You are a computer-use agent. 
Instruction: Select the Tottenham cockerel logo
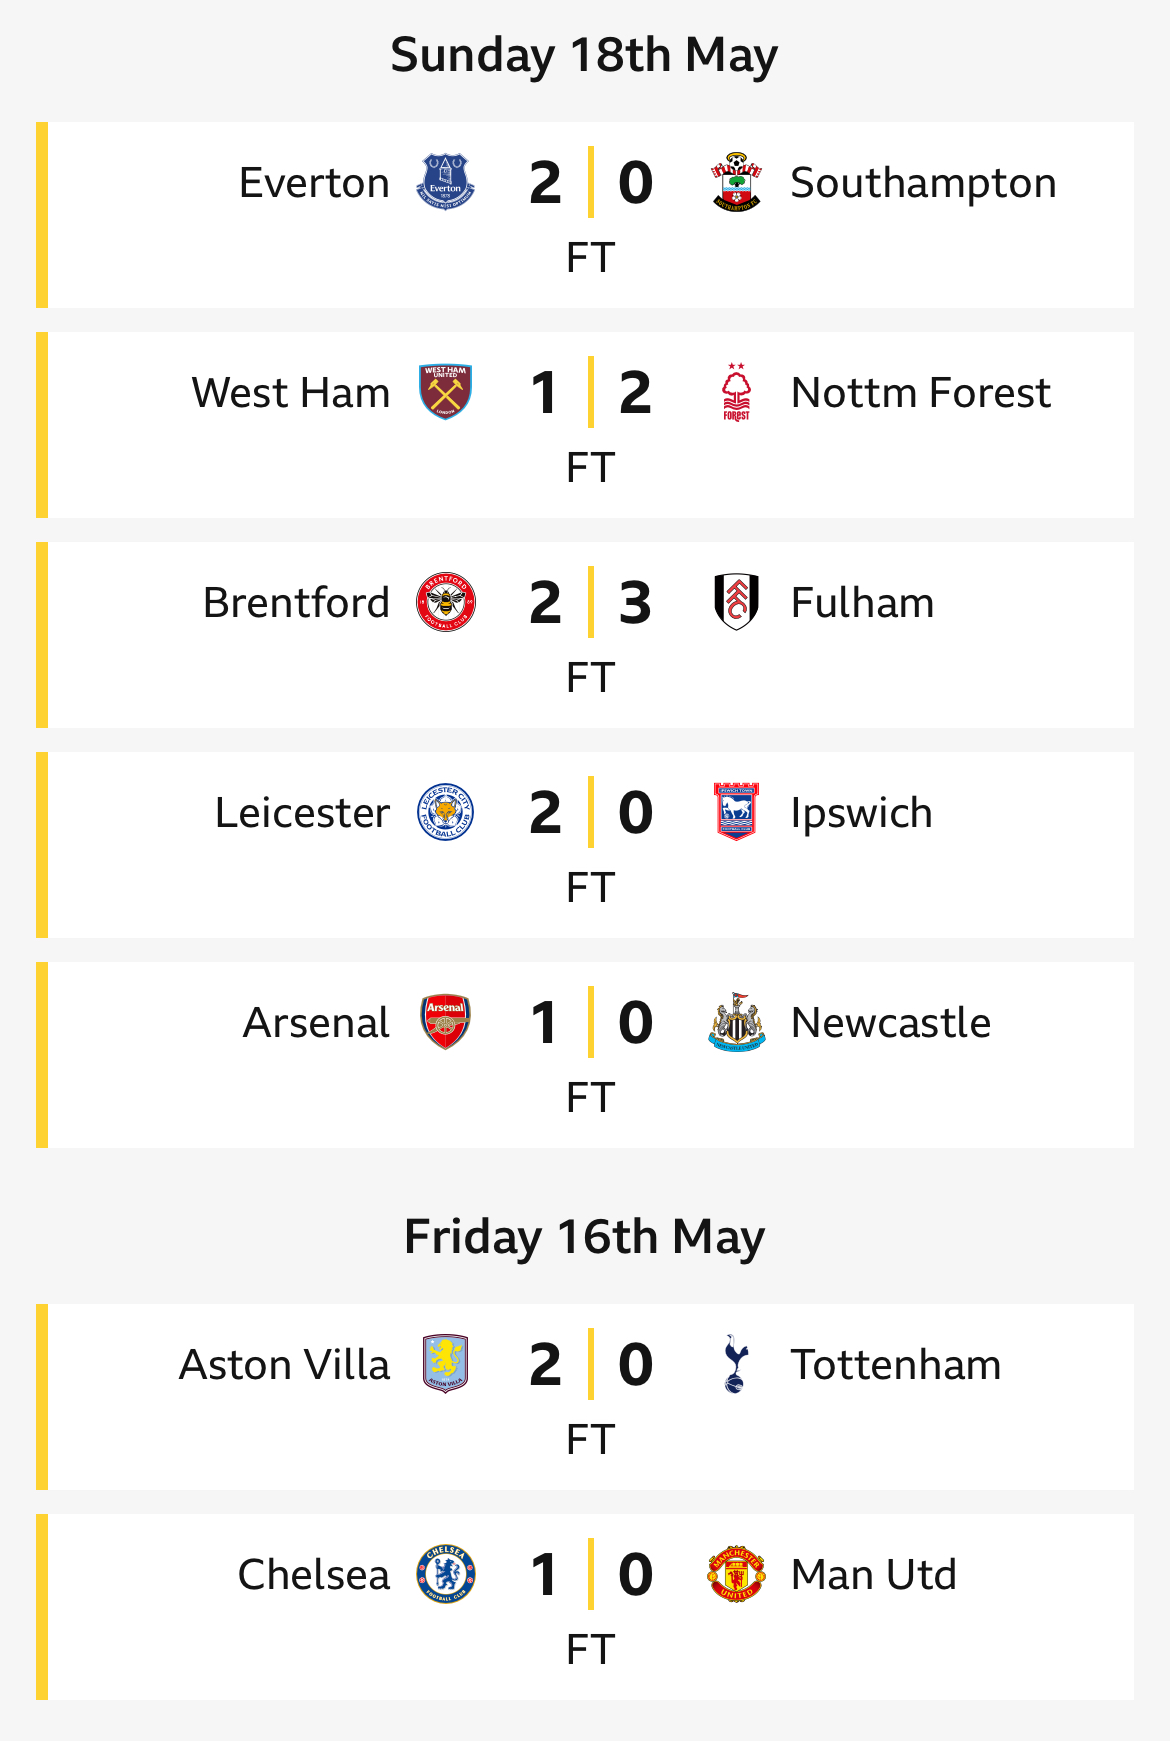coord(735,1364)
